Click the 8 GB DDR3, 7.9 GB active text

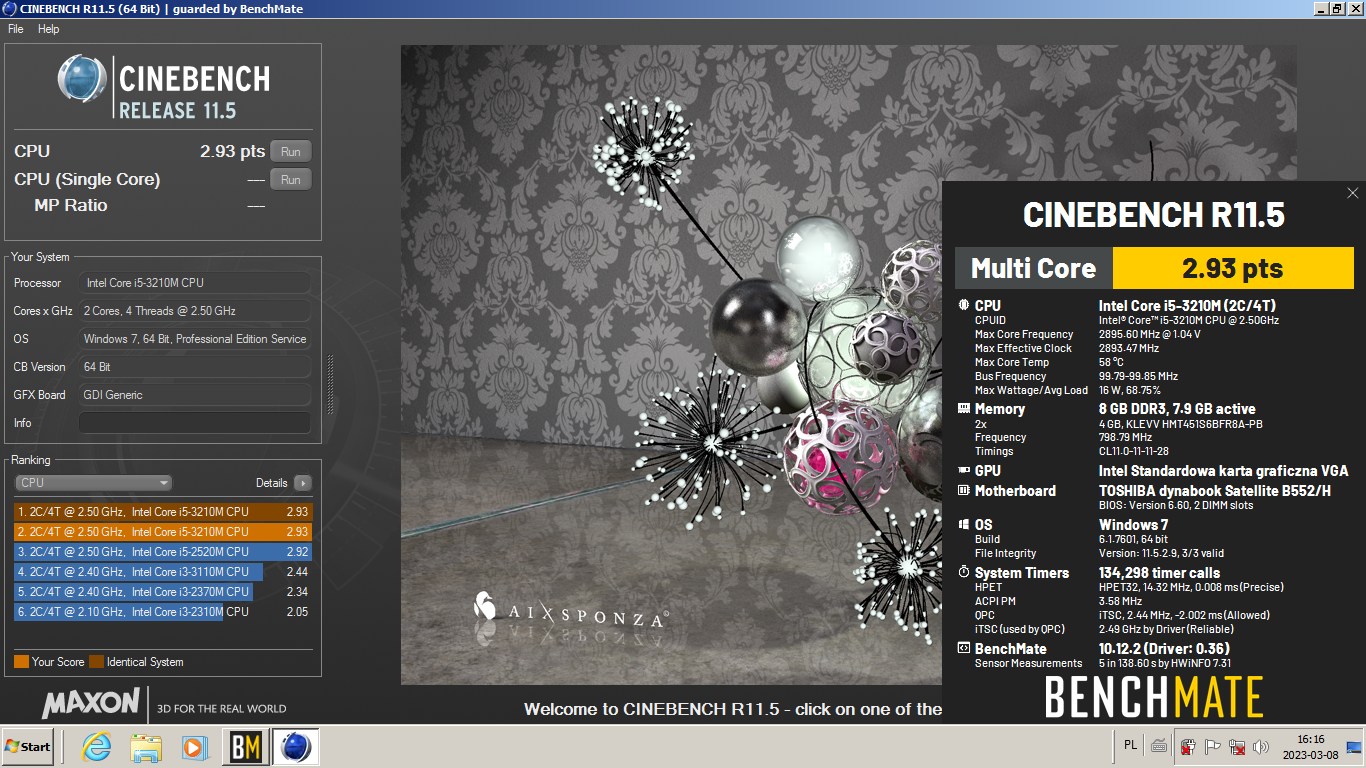[x=1177, y=408]
